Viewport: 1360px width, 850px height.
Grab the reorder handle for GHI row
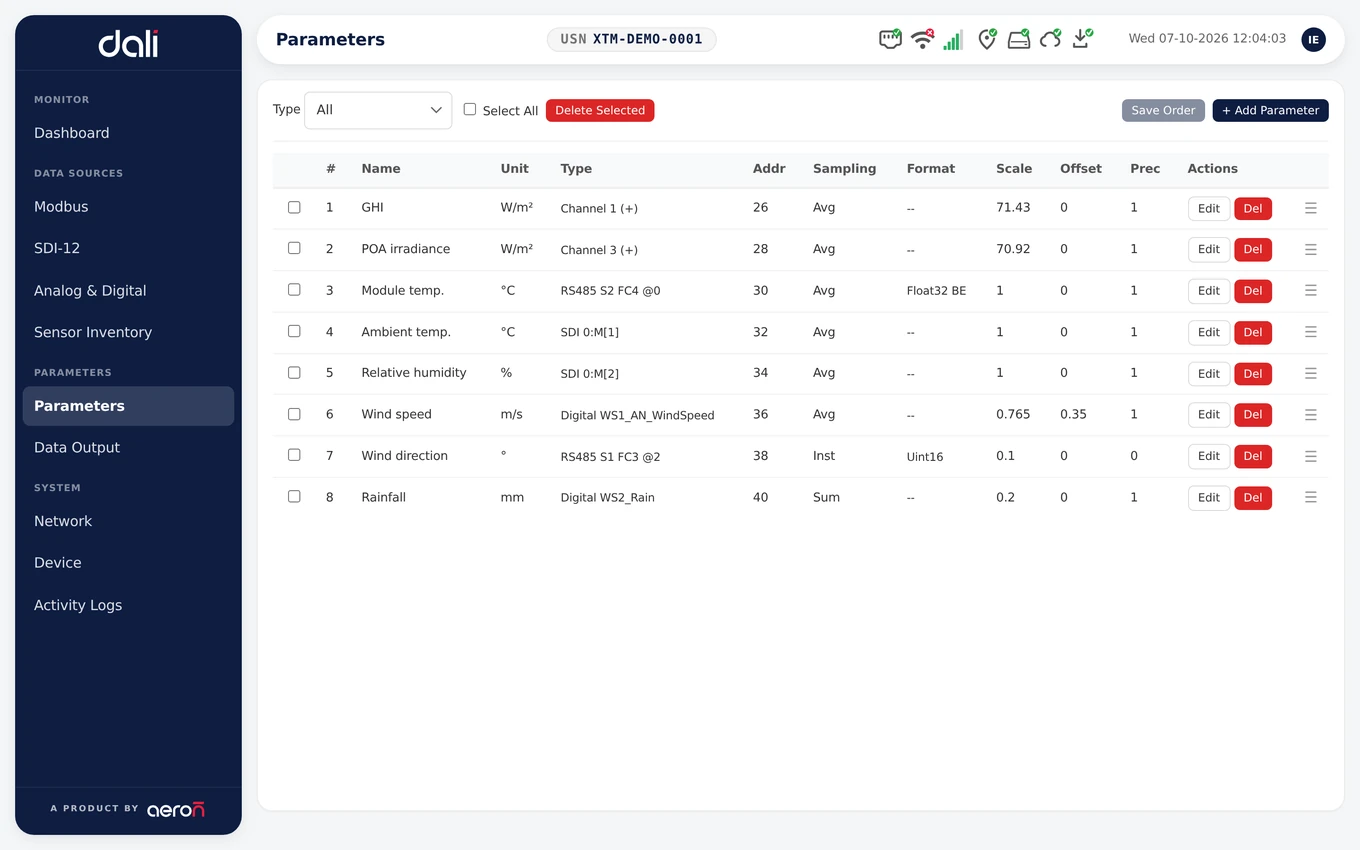click(1310, 208)
